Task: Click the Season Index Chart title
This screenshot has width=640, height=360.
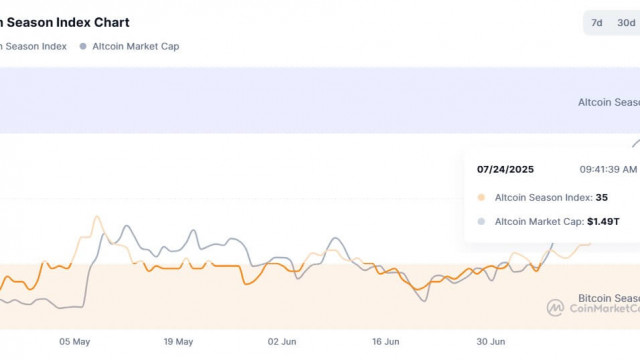Action: 65,22
